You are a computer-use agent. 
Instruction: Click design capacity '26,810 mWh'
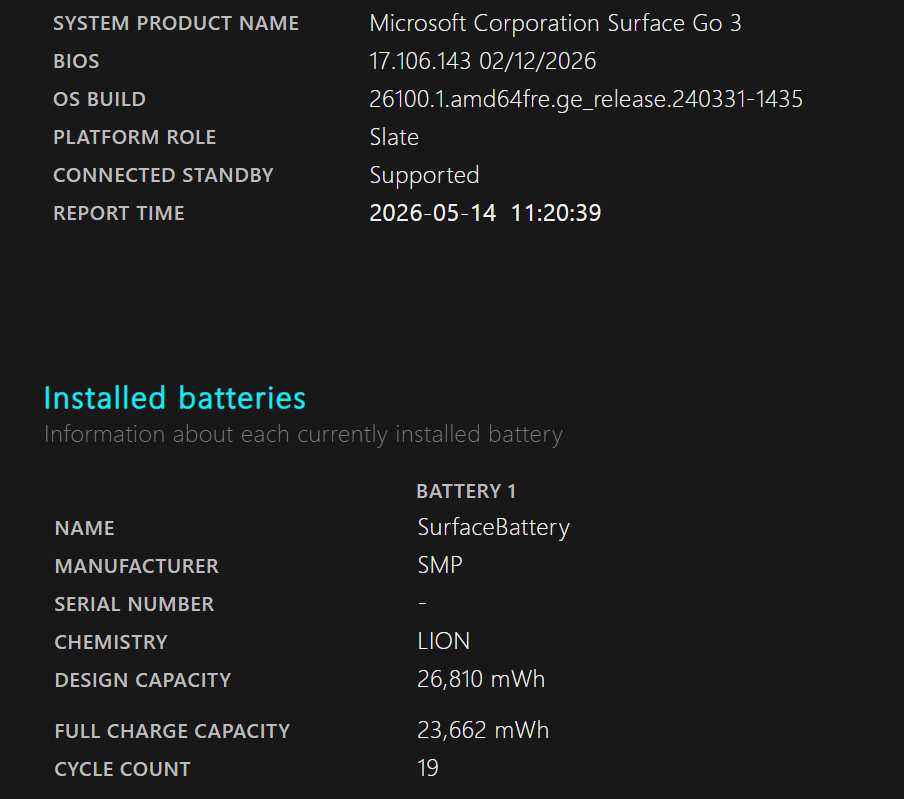pos(481,680)
